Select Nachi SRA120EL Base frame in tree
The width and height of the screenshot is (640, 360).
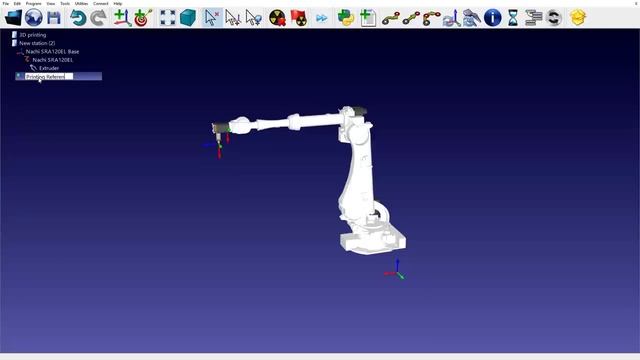pyautogui.click(x=52, y=51)
